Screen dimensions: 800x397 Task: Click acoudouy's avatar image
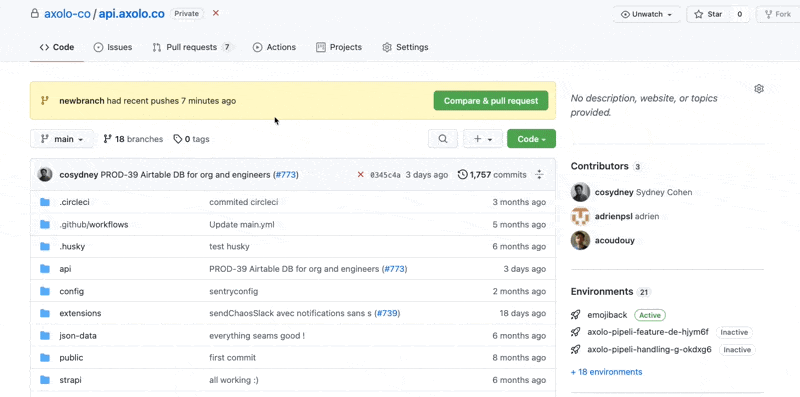click(x=580, y=240)
